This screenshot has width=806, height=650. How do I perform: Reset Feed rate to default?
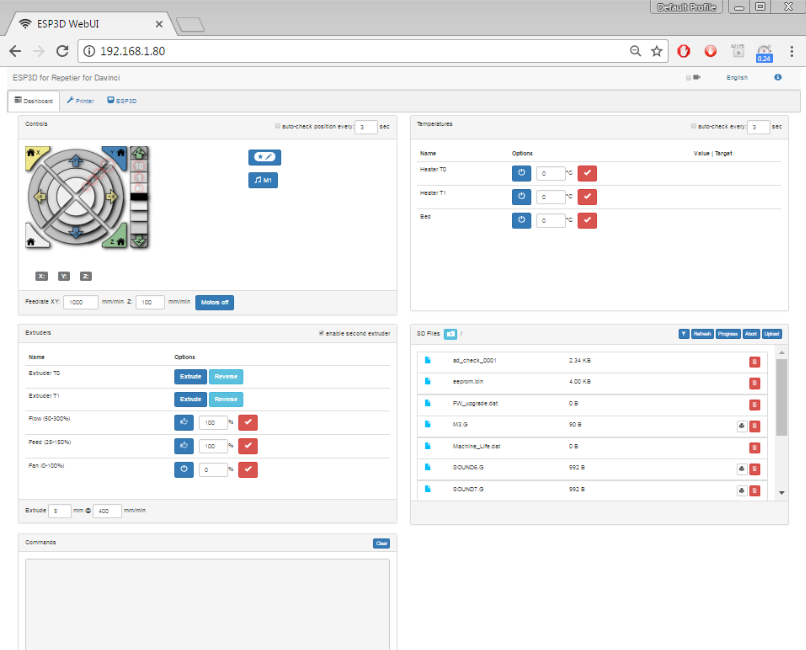tap(184, 445)
